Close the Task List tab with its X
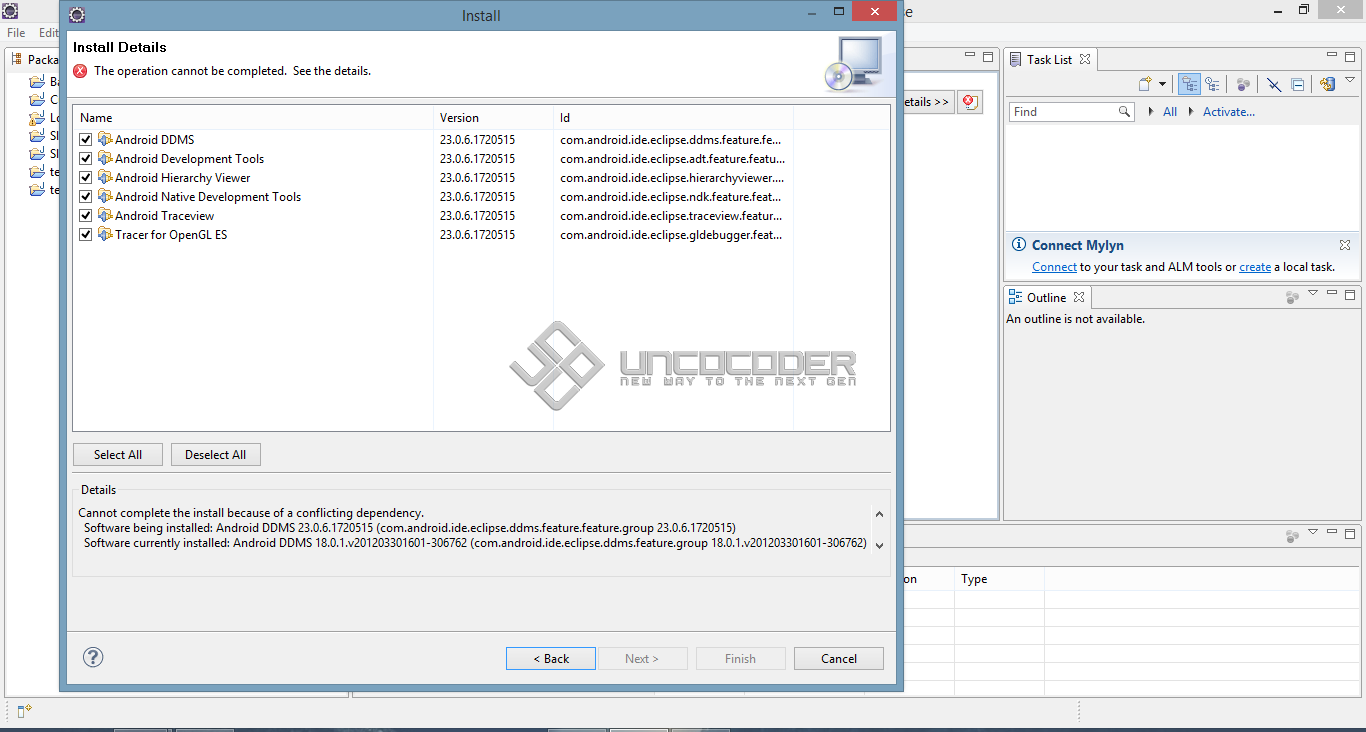The height and width of the screenshot is (732, 1366). 1085,59
